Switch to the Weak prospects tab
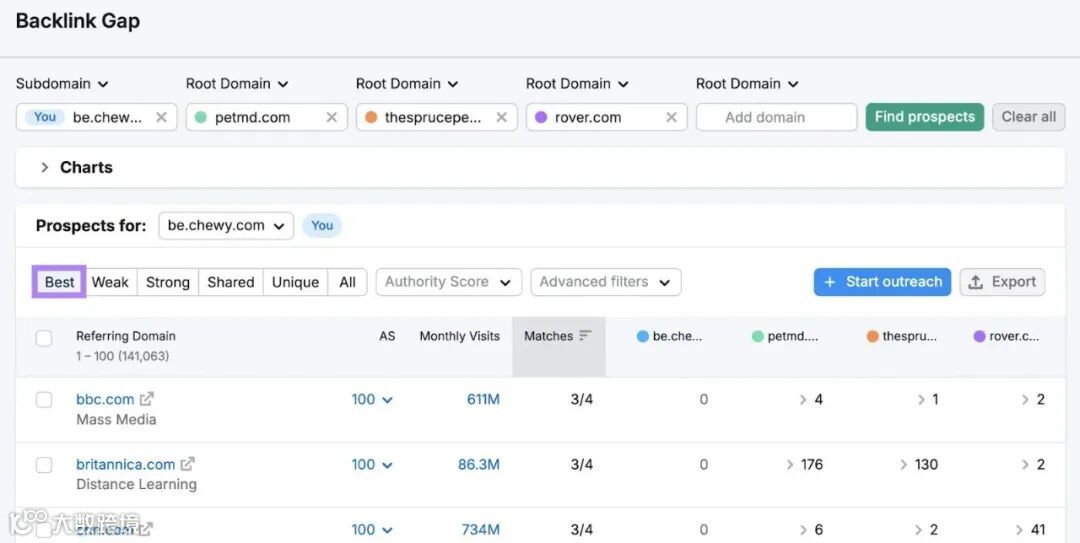Viewport: 1080px width, 543px height. click(110, 282)
